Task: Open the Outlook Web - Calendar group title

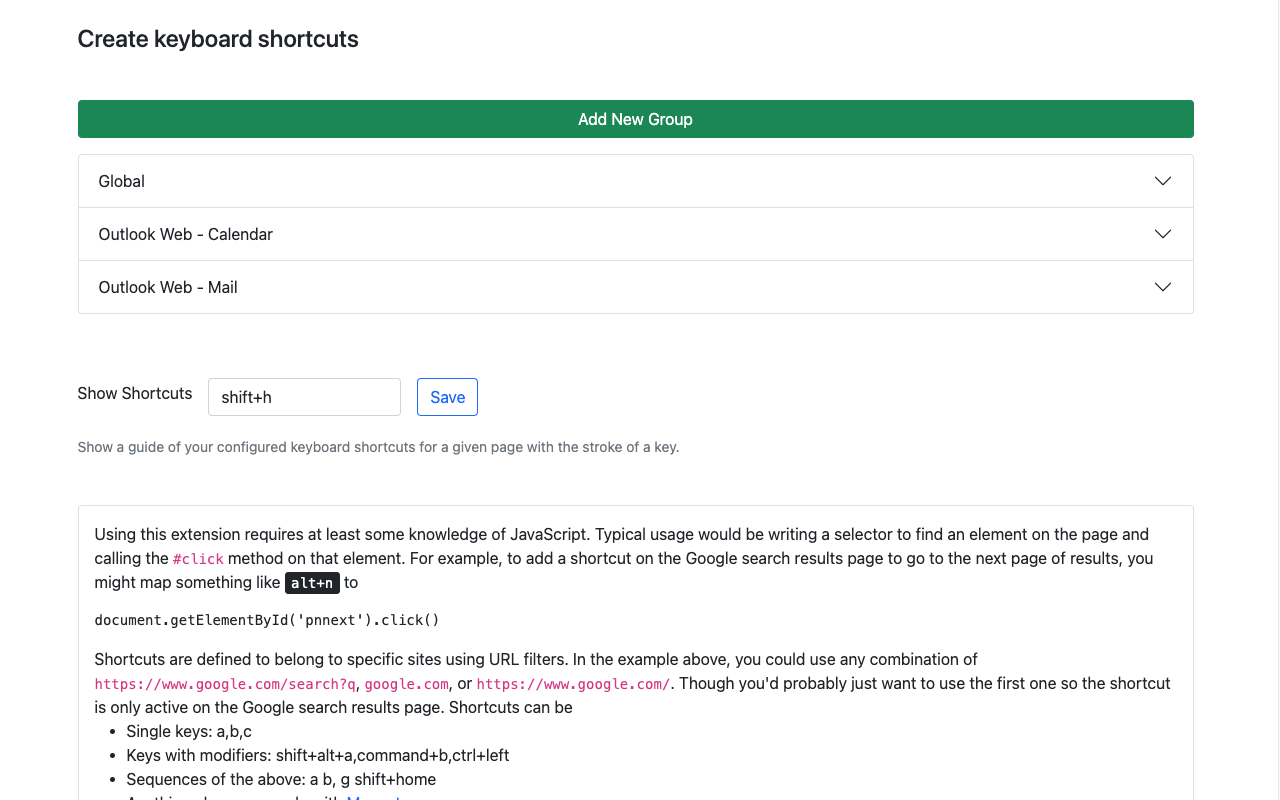Action: pos(185,234)
